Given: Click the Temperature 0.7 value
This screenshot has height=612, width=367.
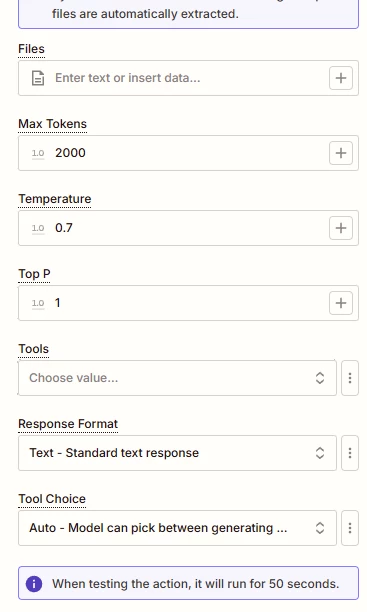Looking at the screenshot, I should coord(64,228).
